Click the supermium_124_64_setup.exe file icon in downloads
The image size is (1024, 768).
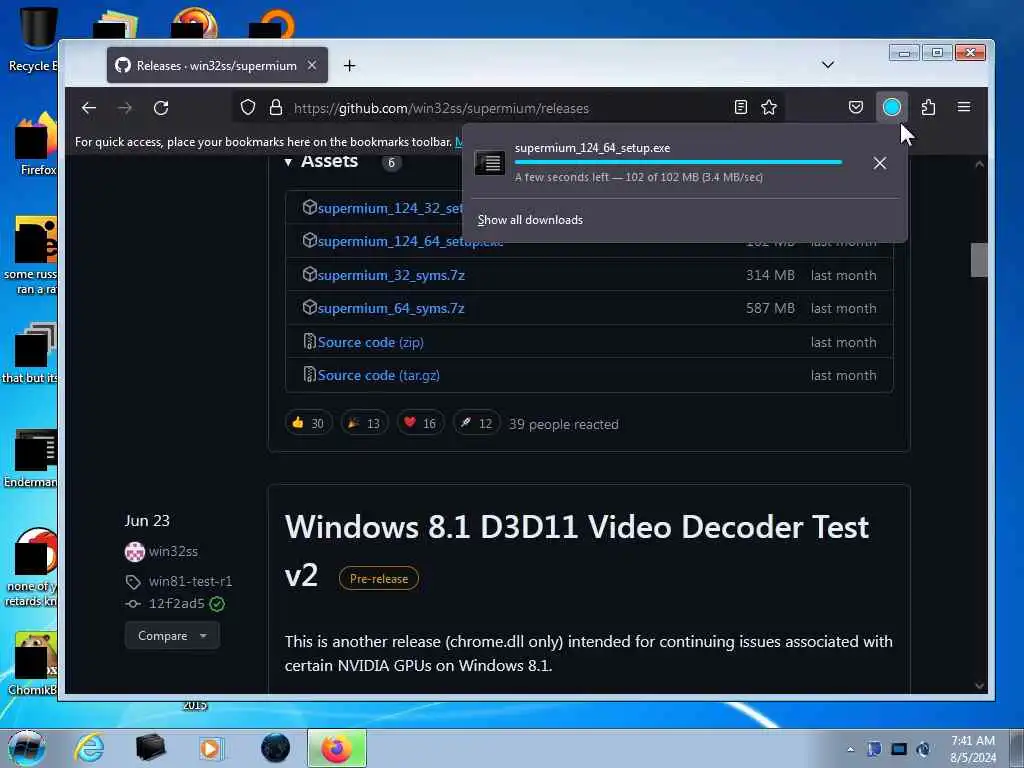coord(489,163)
